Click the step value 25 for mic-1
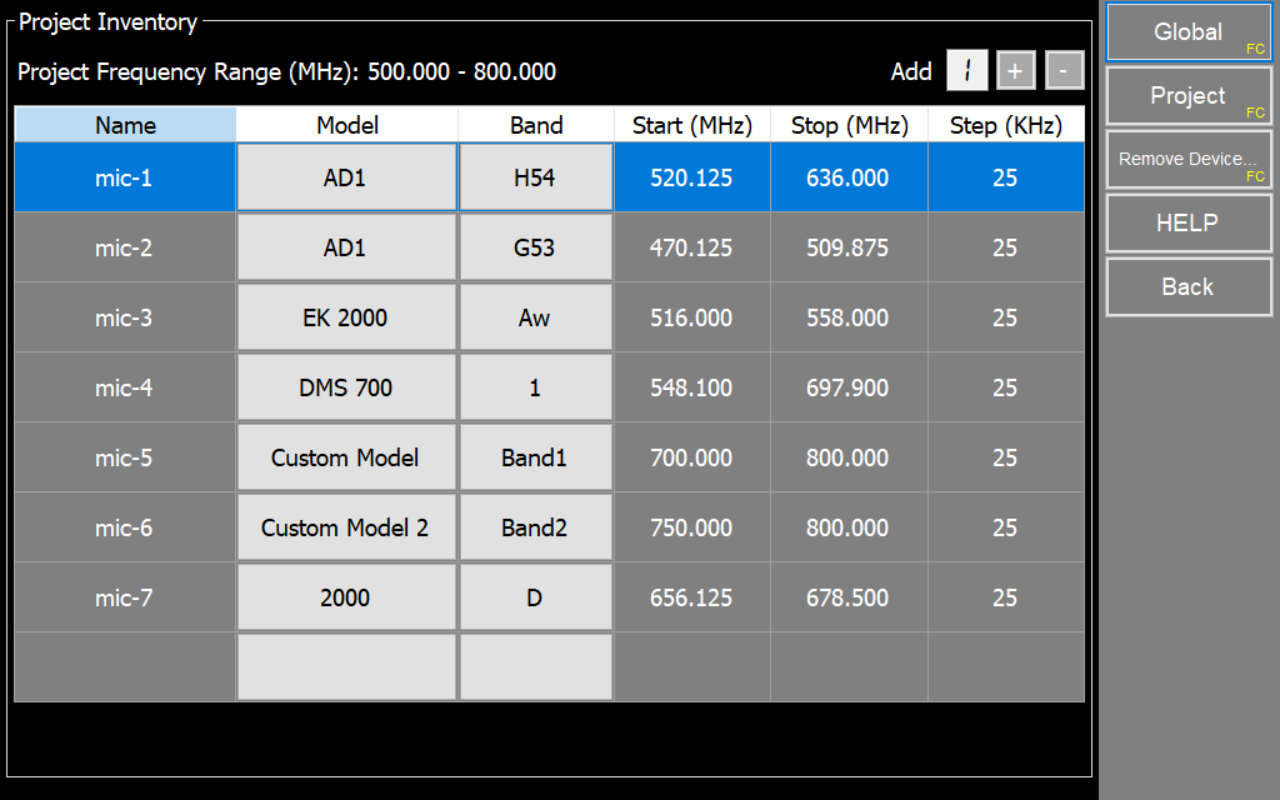Image resolution: width=1280 pixels, height=800 pixels. (x=1006, y=177)
